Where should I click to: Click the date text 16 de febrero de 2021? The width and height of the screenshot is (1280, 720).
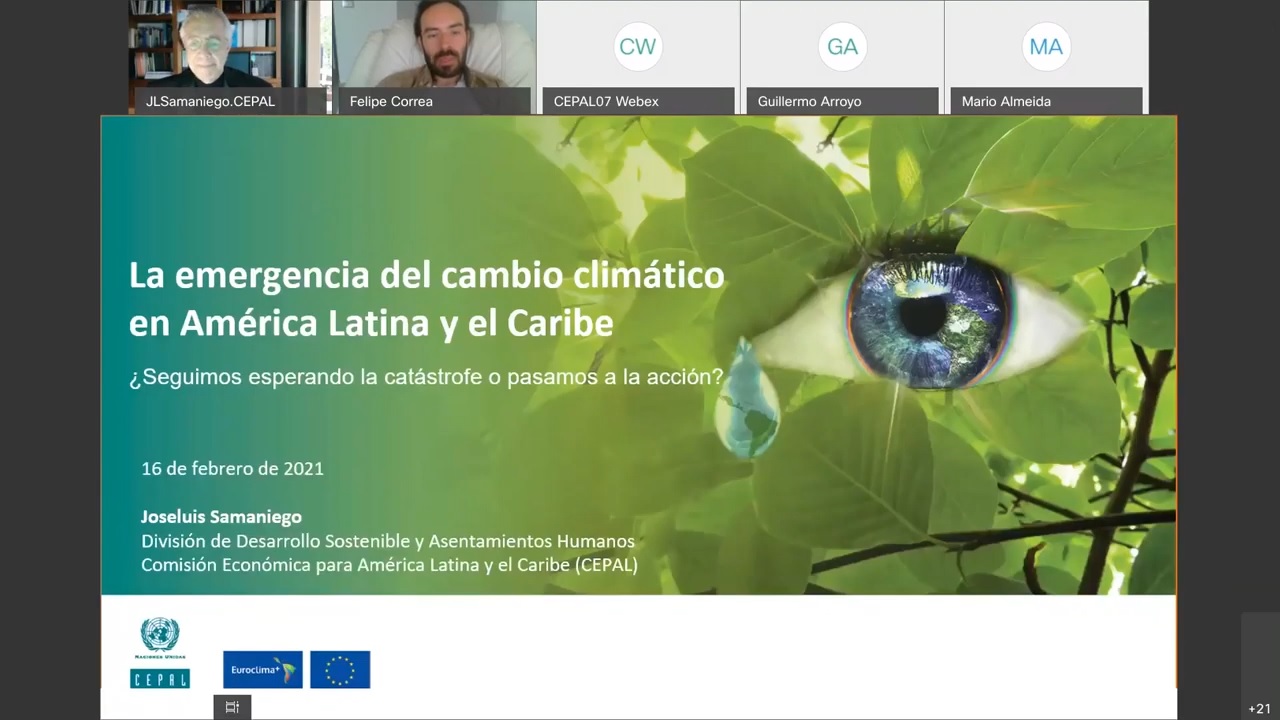pyautogui.click(x=232, y=468)
